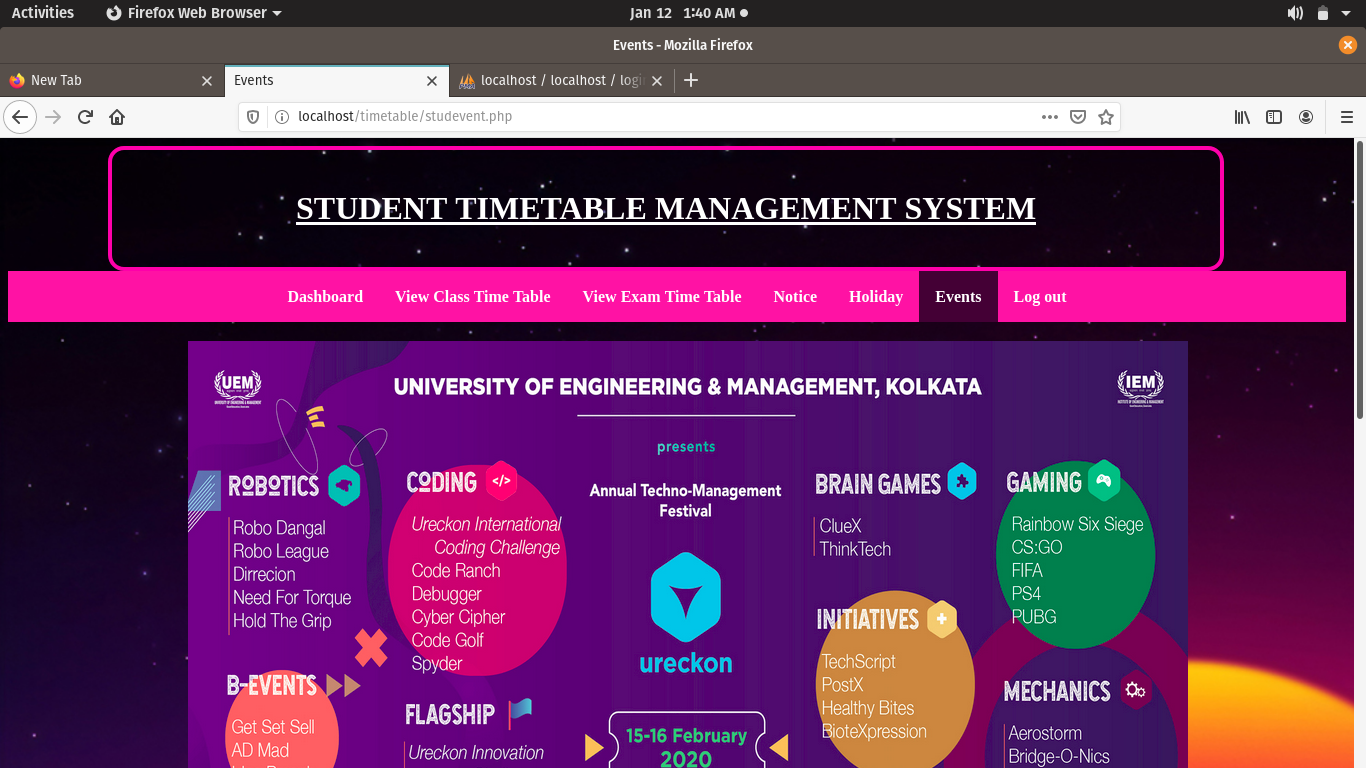Open the Holiday menu item
1366x768 pixels.
876,297
